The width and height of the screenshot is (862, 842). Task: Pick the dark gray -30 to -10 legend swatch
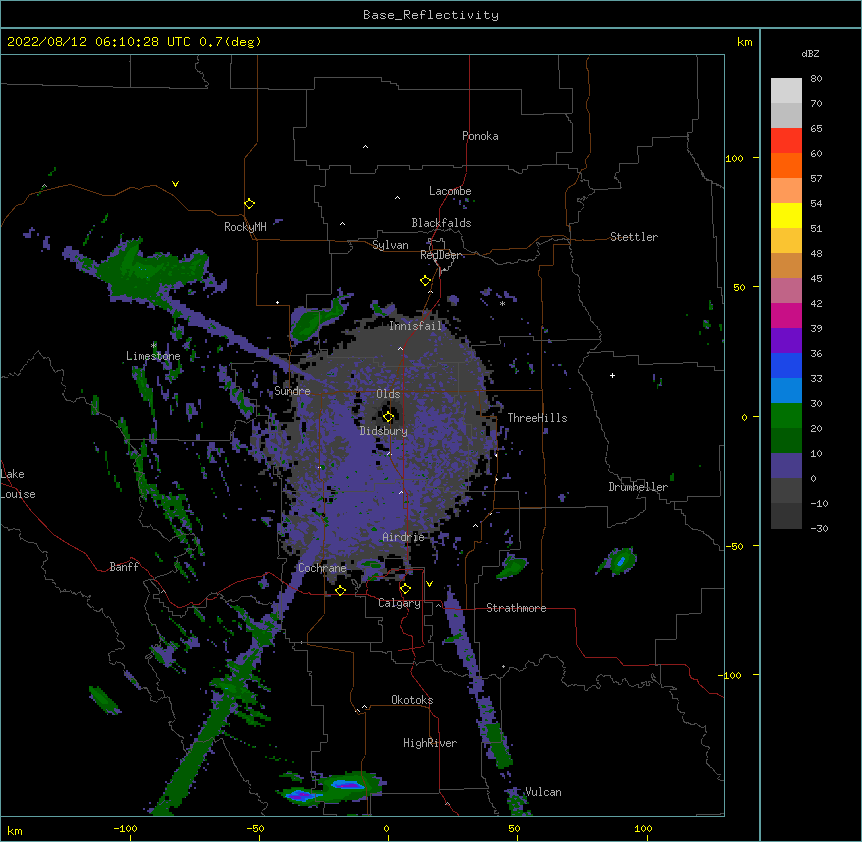(x=786, y=516)
